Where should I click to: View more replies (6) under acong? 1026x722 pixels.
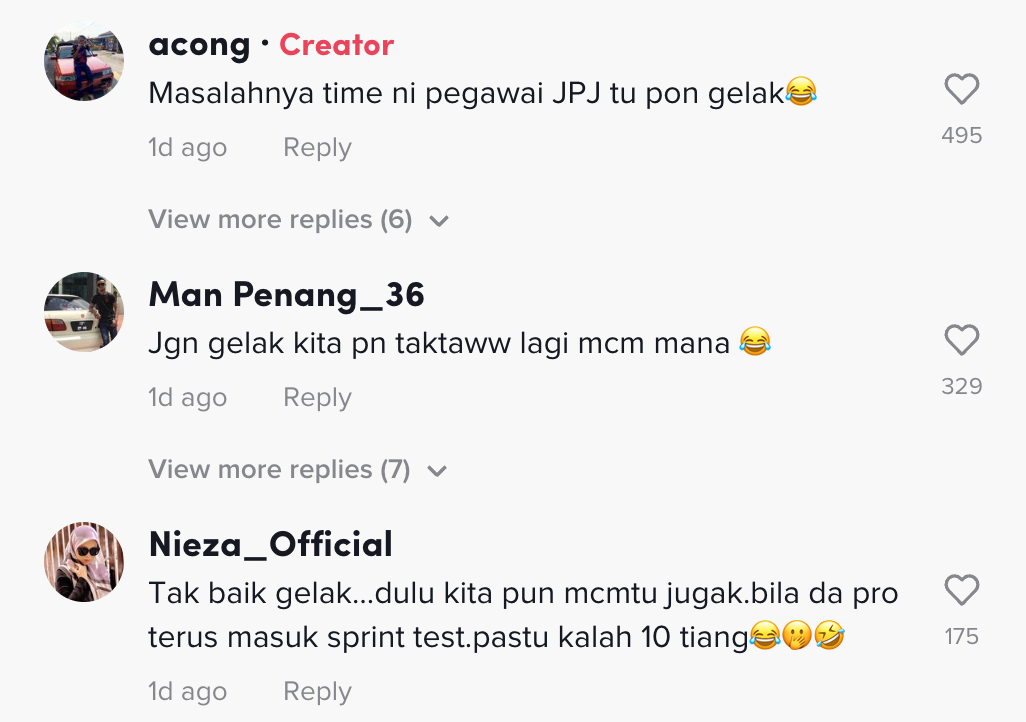(280, 220)
